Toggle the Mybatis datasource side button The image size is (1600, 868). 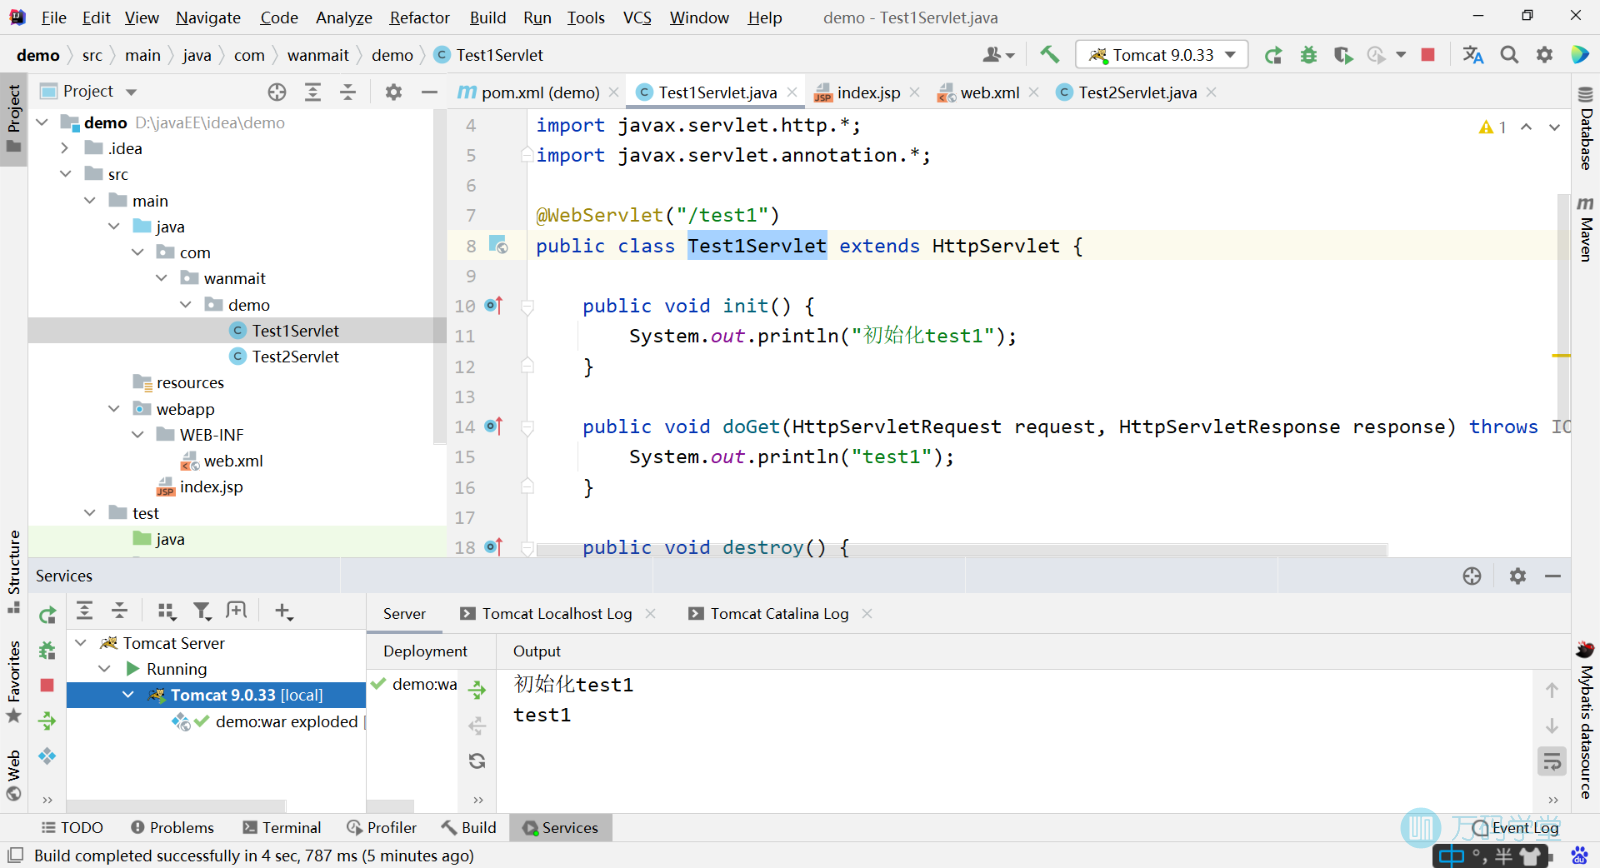coord(1586,720)
